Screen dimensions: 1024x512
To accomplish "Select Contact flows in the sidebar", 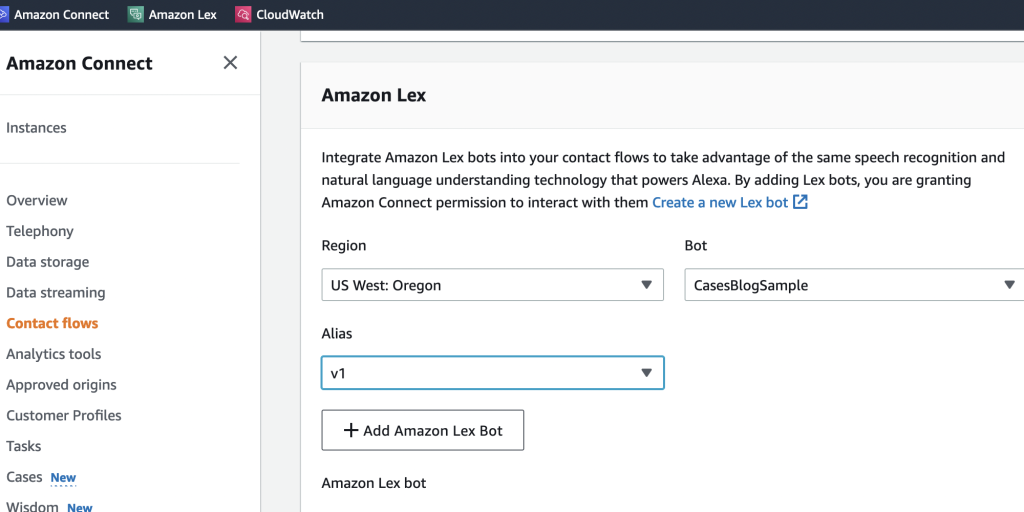I will [52, 323].
